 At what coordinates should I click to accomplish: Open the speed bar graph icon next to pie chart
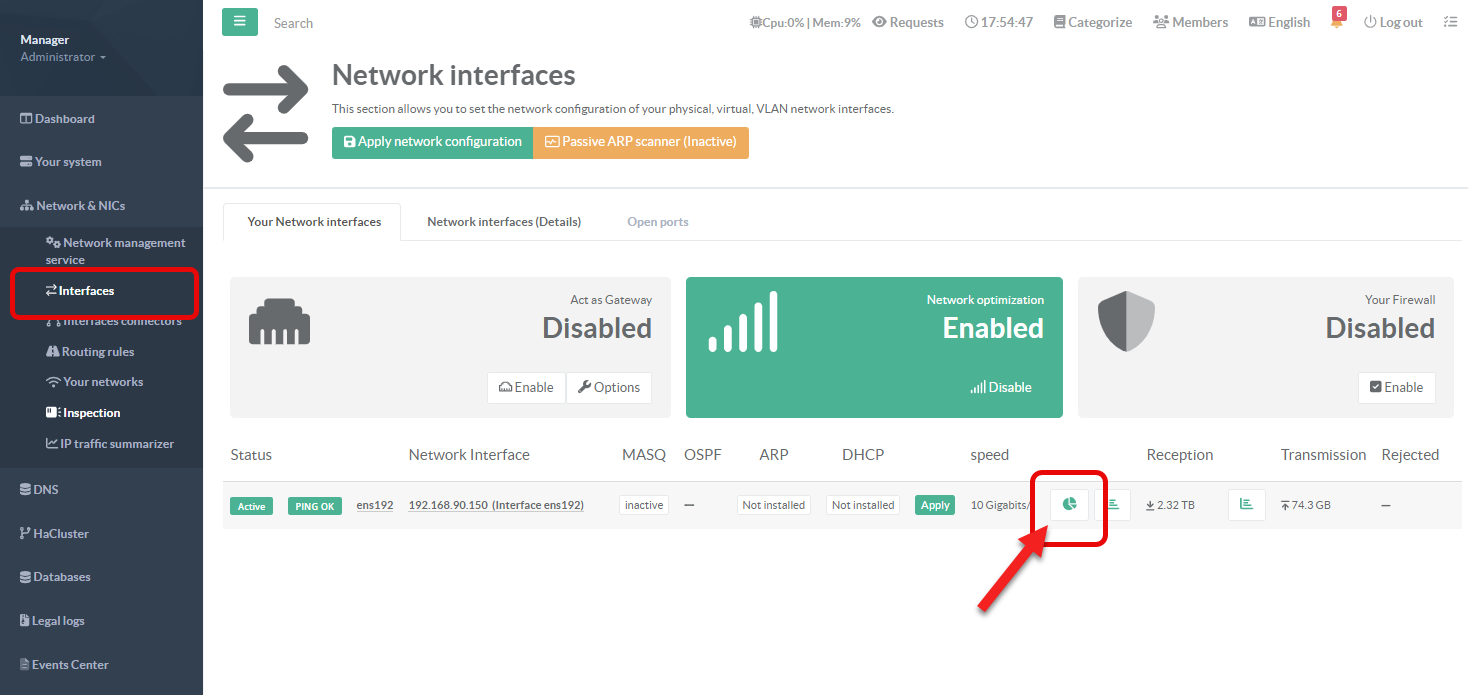(x=1113, y=505)
